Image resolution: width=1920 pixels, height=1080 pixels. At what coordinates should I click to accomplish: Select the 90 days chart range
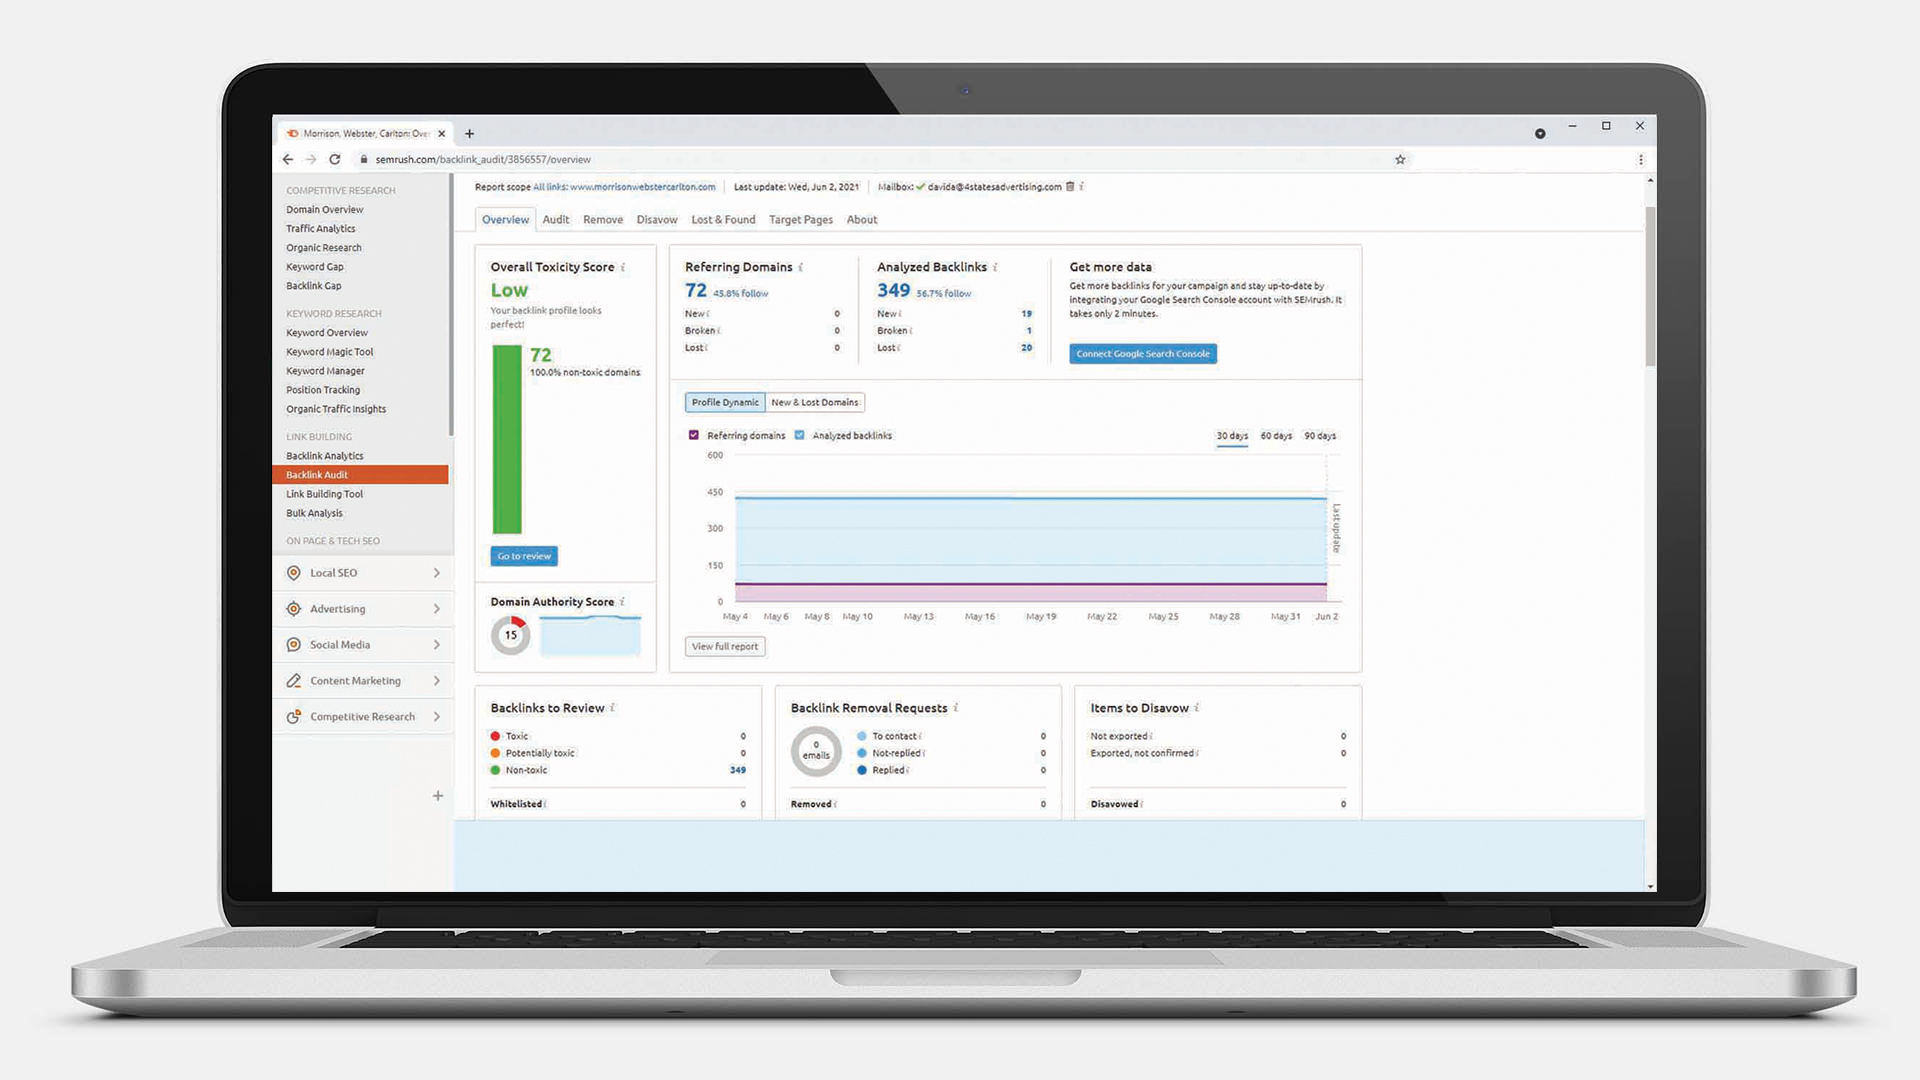1320,436
